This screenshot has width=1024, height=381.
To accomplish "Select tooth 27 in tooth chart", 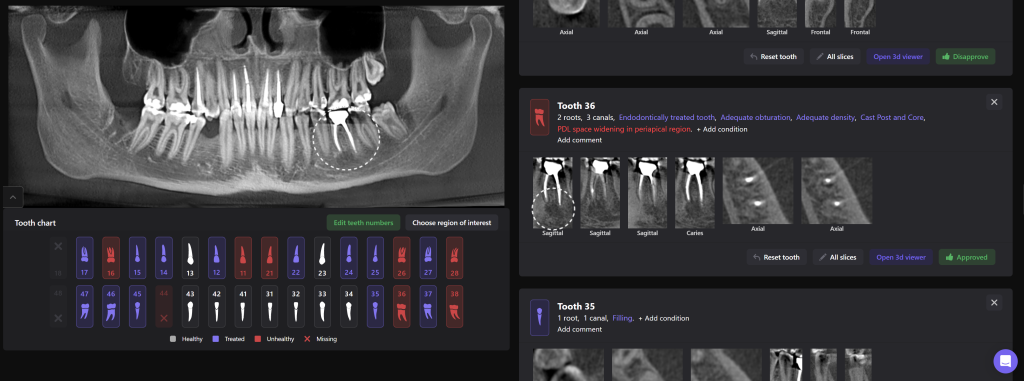I will pyautogui.click(x=428, y=258).
